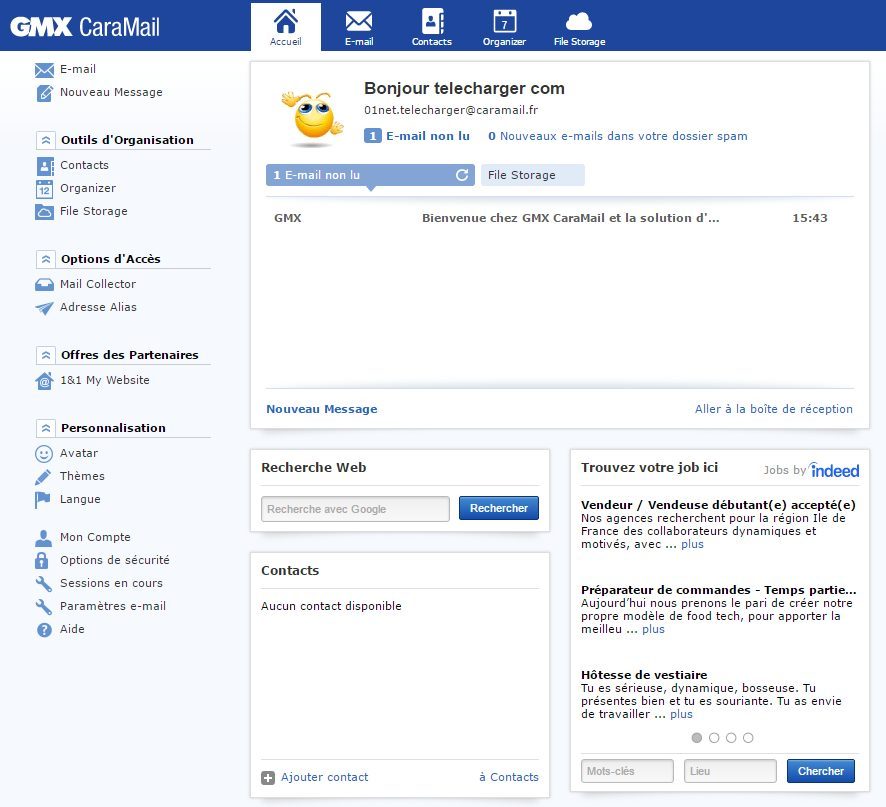Open the Avatar smiley icon
Image resolution: width=886 pixels, height=807 pixels.
pos(44,454)
